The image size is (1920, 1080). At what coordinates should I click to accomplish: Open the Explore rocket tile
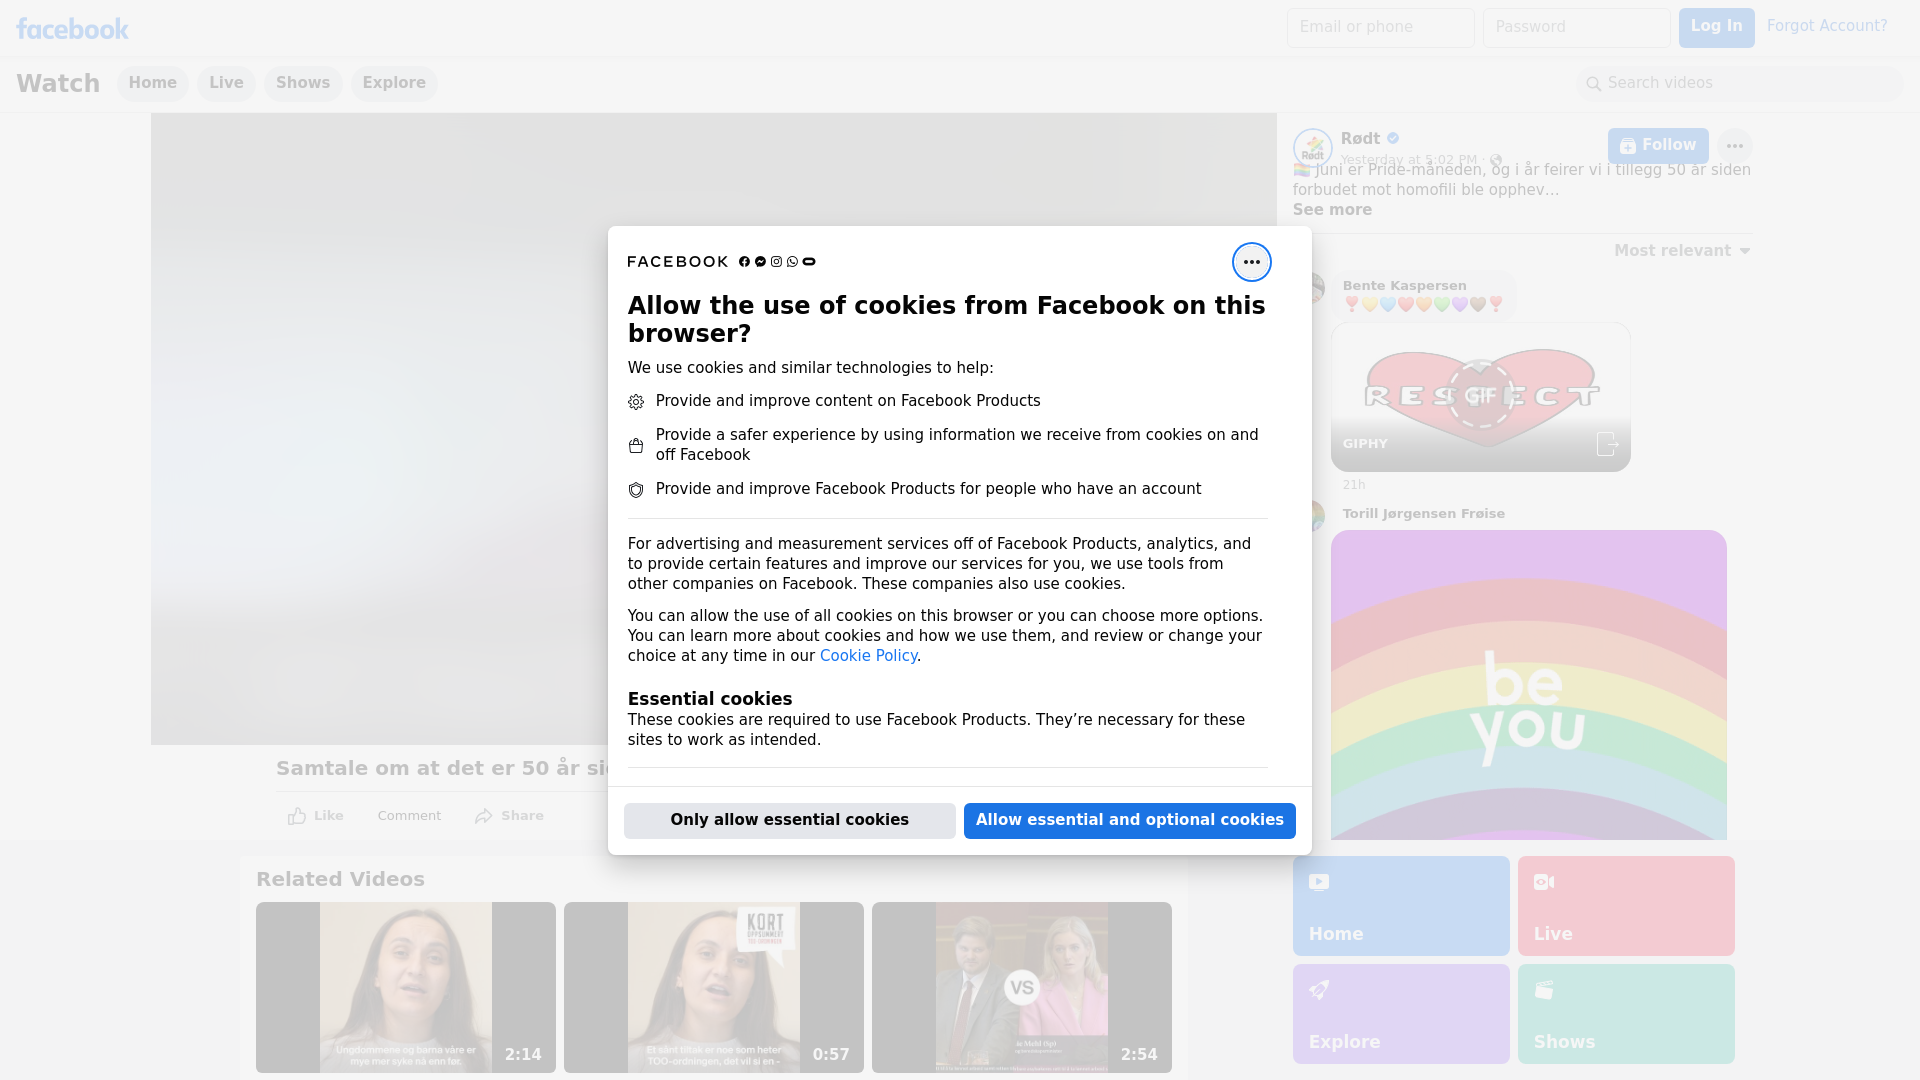point(1400,1013)
